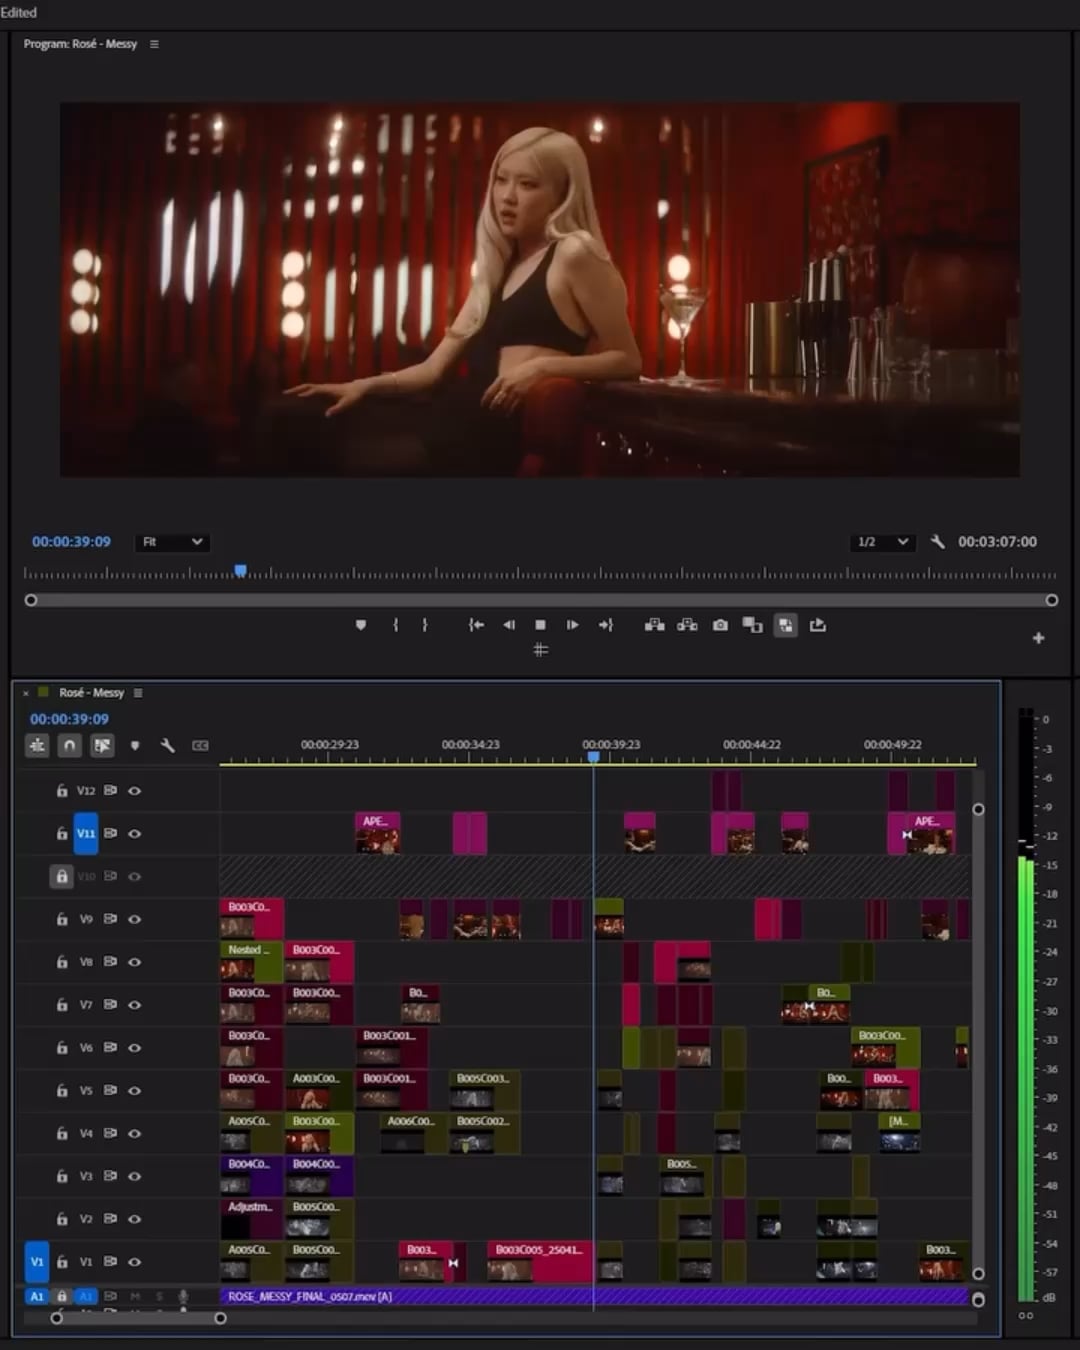Image resolution: width=1080 pixels, height=1350 pixels.
Task: Open the Comparison View button
Action: point(752,625)
